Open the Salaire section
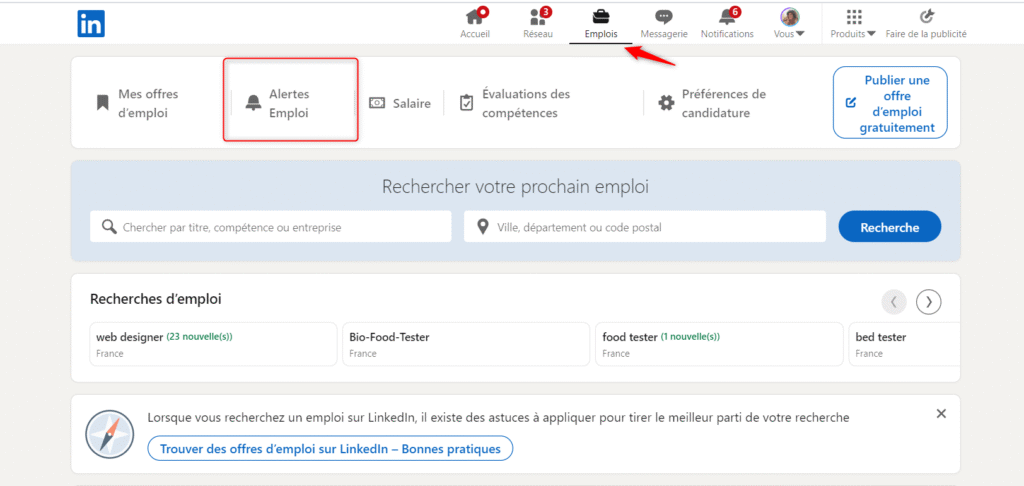The image size is (1024, 486). pyautogui.click(x=400, y=103)
